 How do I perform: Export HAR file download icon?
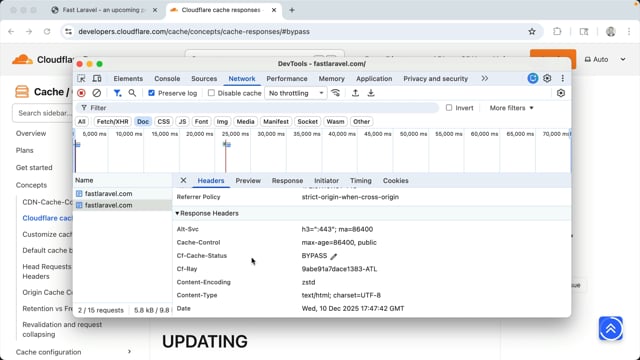click(371, 93)
